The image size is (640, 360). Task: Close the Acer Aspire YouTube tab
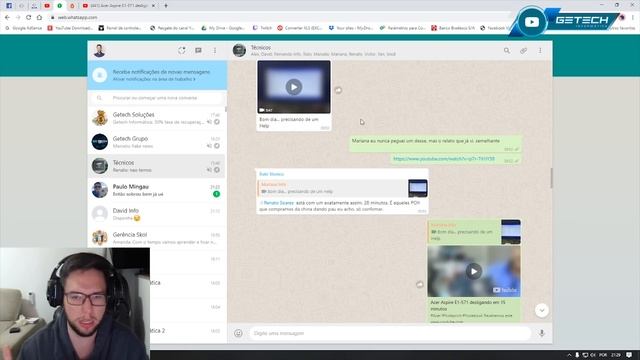(153, 6)
